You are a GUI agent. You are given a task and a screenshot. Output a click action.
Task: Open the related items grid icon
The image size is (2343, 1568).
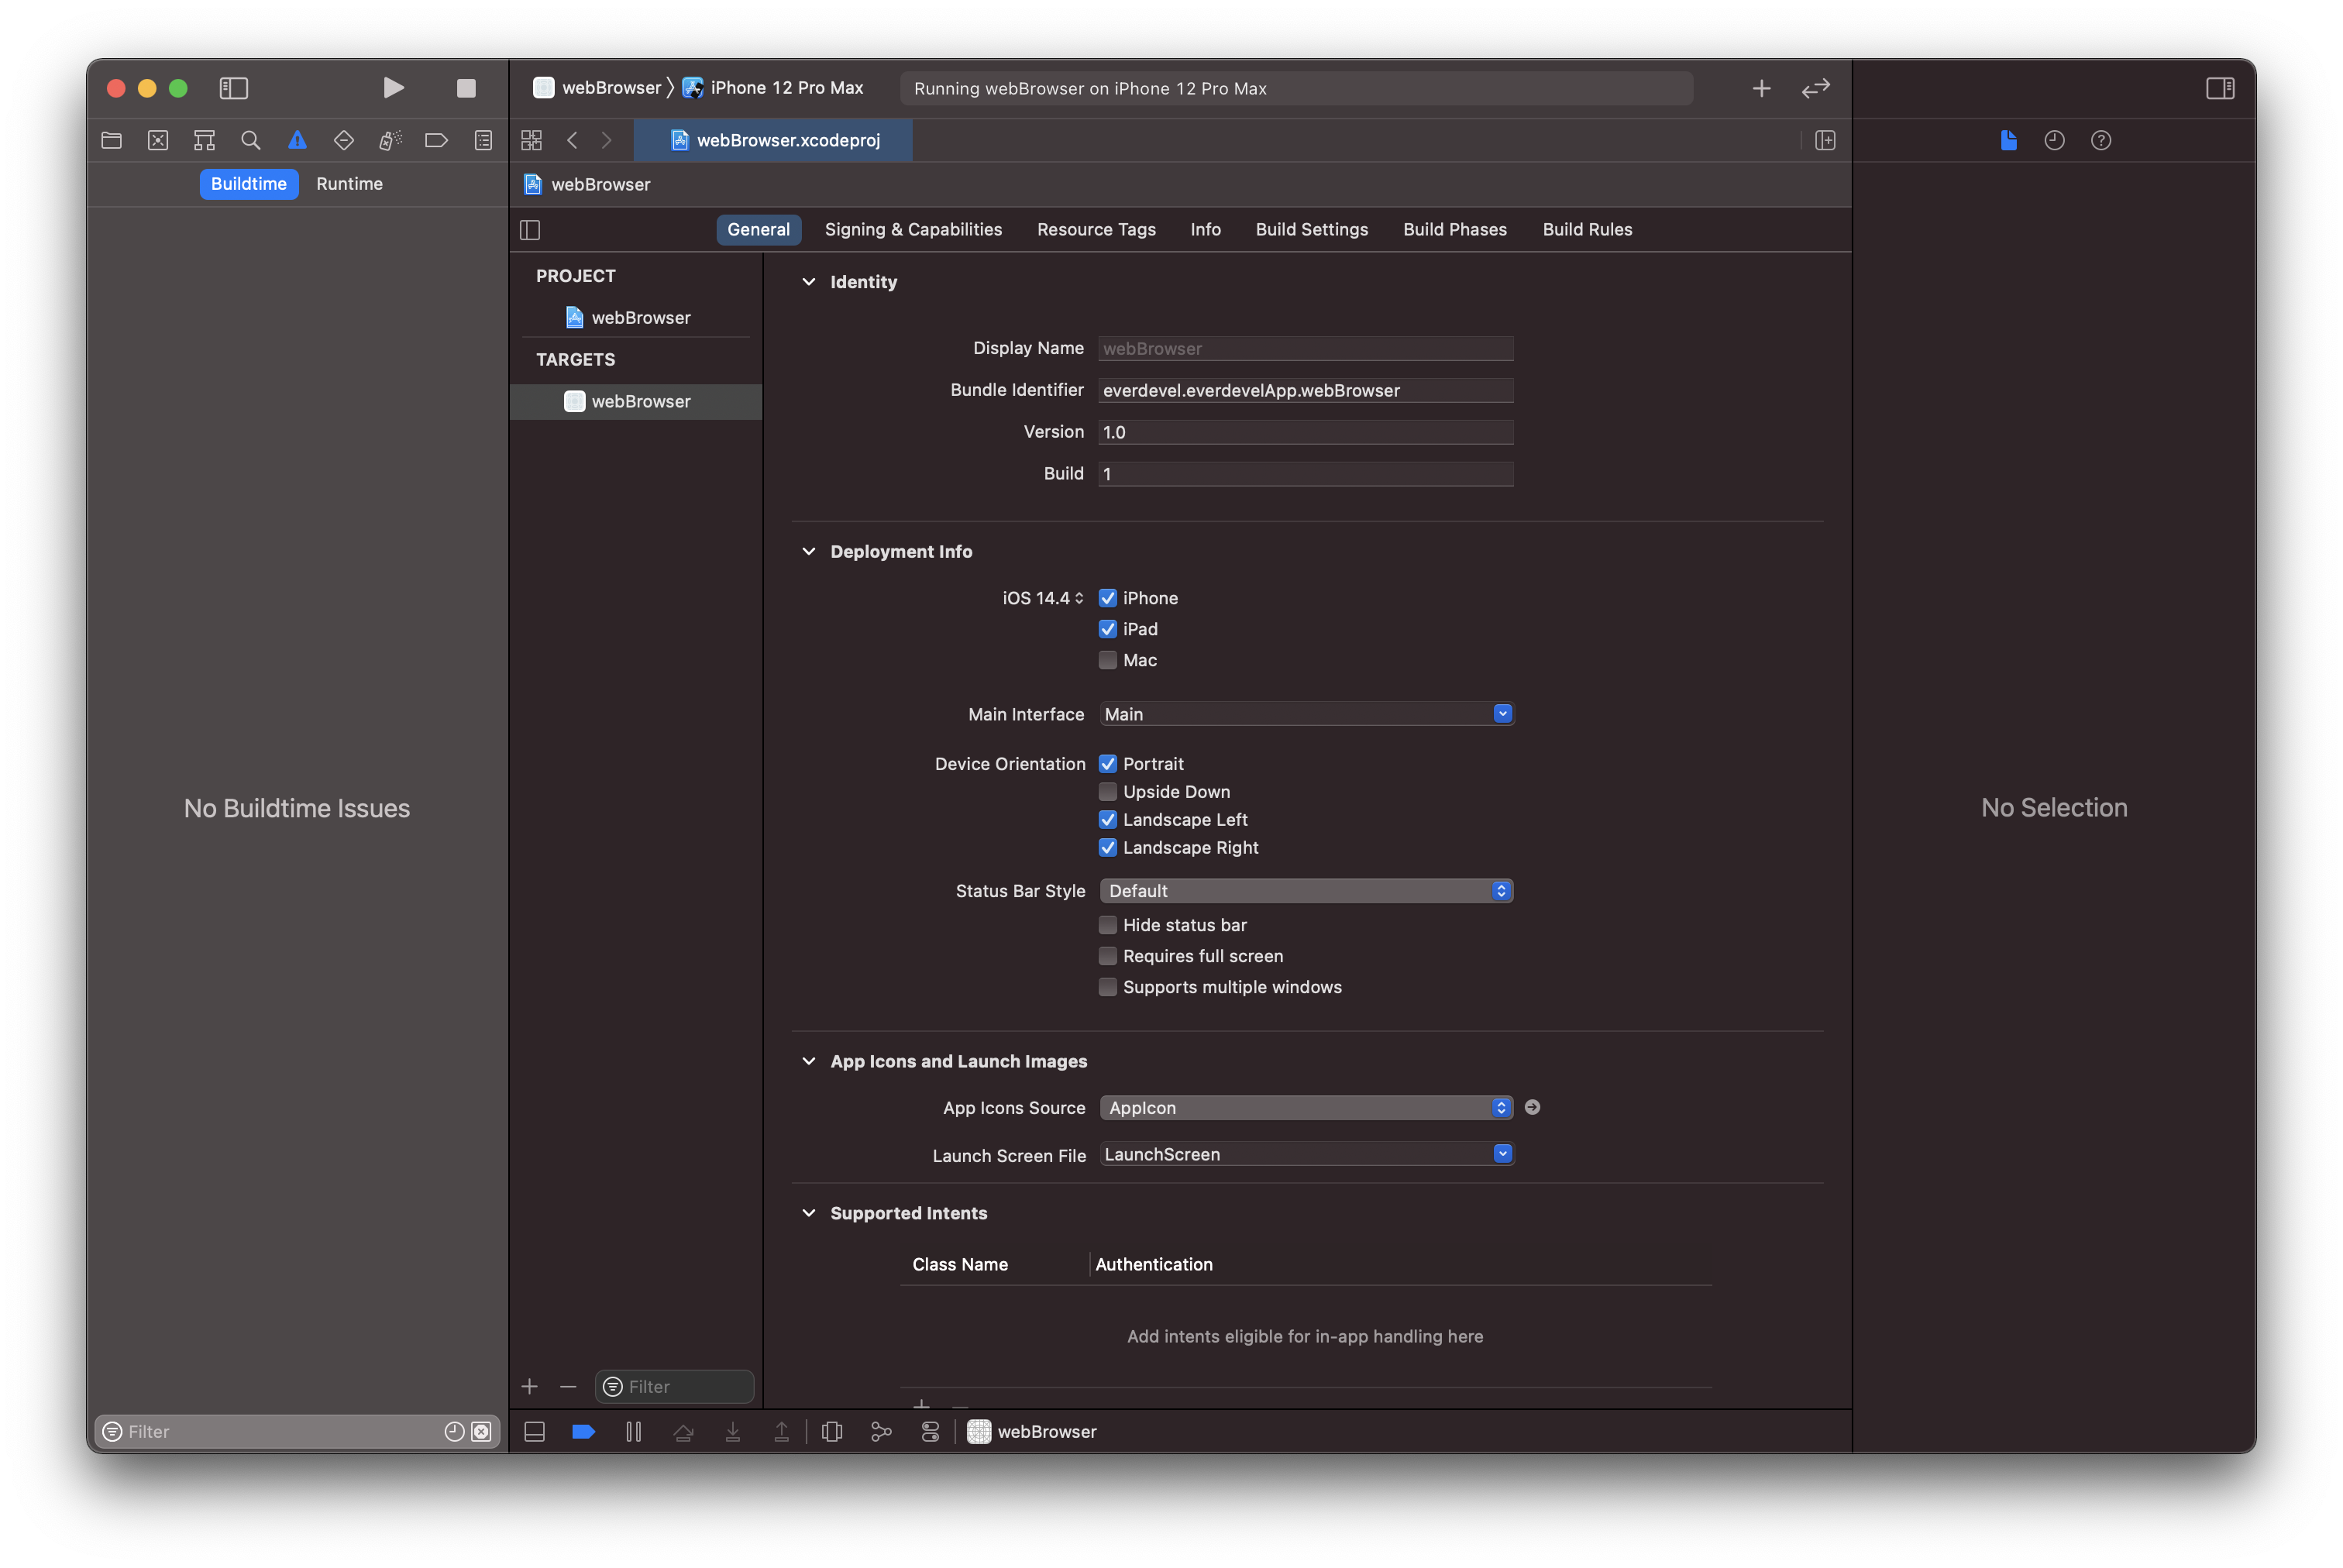point(531,140)
